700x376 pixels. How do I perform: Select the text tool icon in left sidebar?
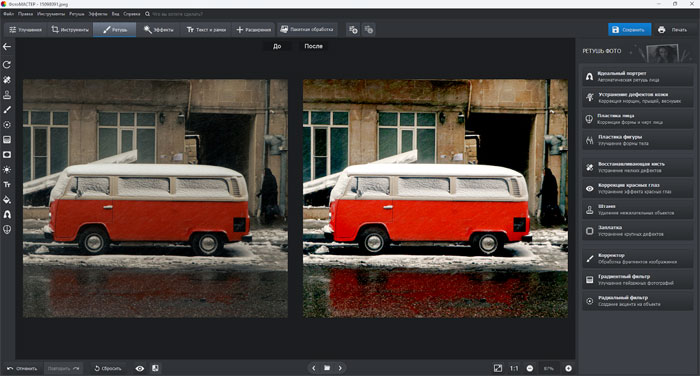(x=7, y=184)
